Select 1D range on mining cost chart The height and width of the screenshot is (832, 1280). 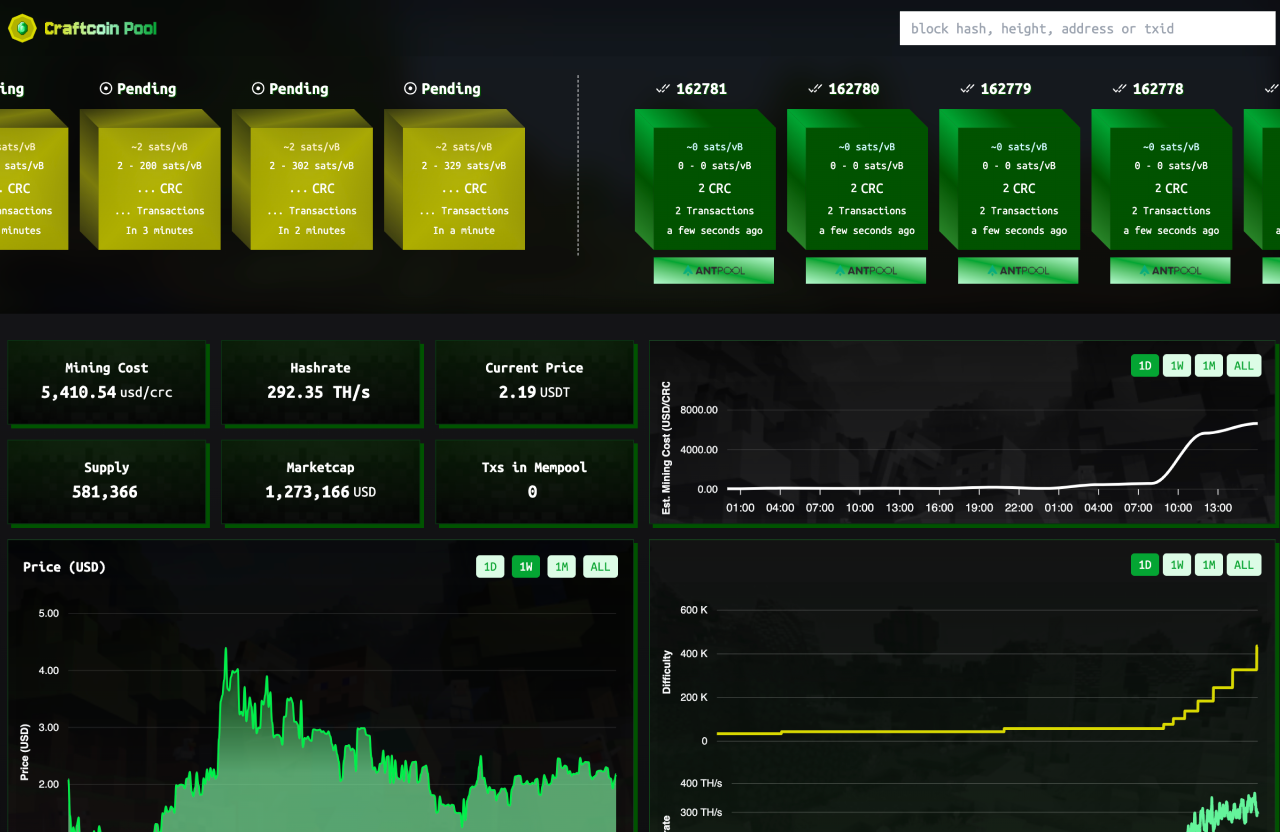coord(1145,366)
